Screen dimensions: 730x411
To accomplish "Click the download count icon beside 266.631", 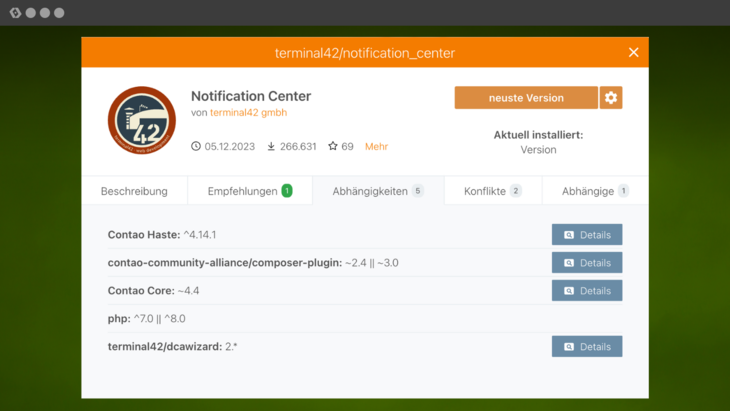I will [x=271, y=146].
